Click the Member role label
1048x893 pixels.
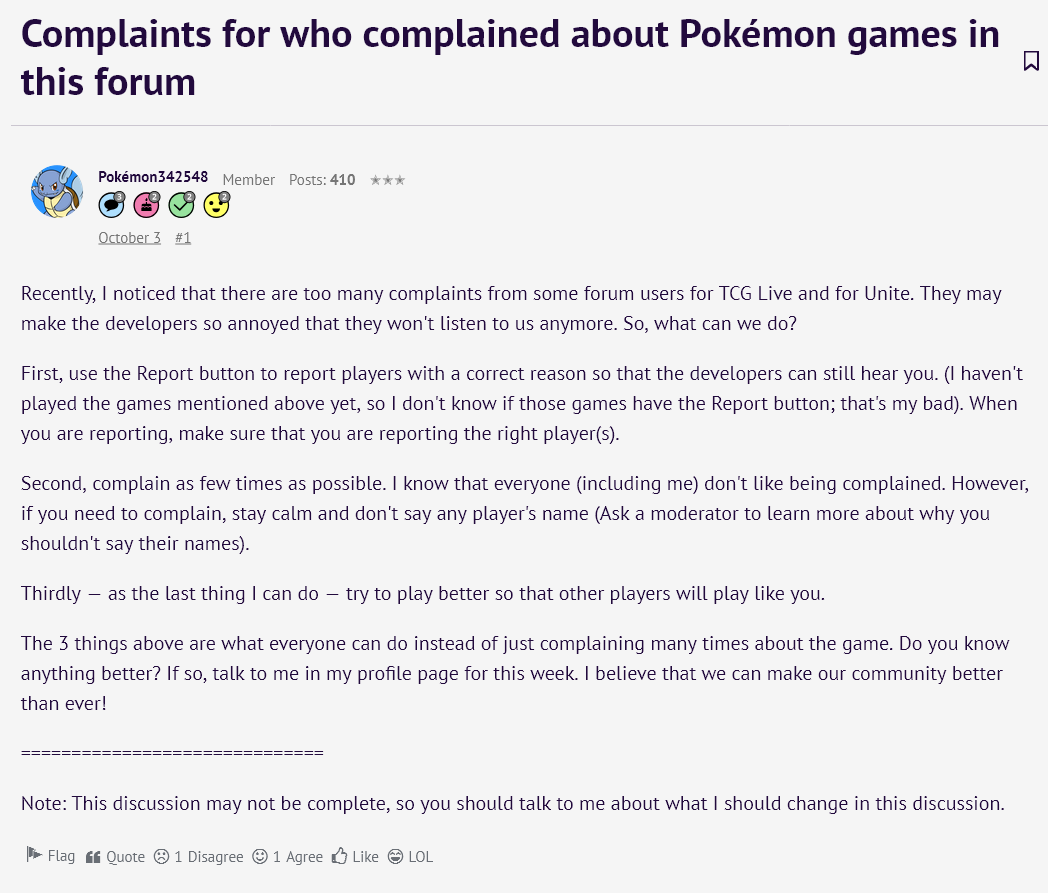[248, 180]
